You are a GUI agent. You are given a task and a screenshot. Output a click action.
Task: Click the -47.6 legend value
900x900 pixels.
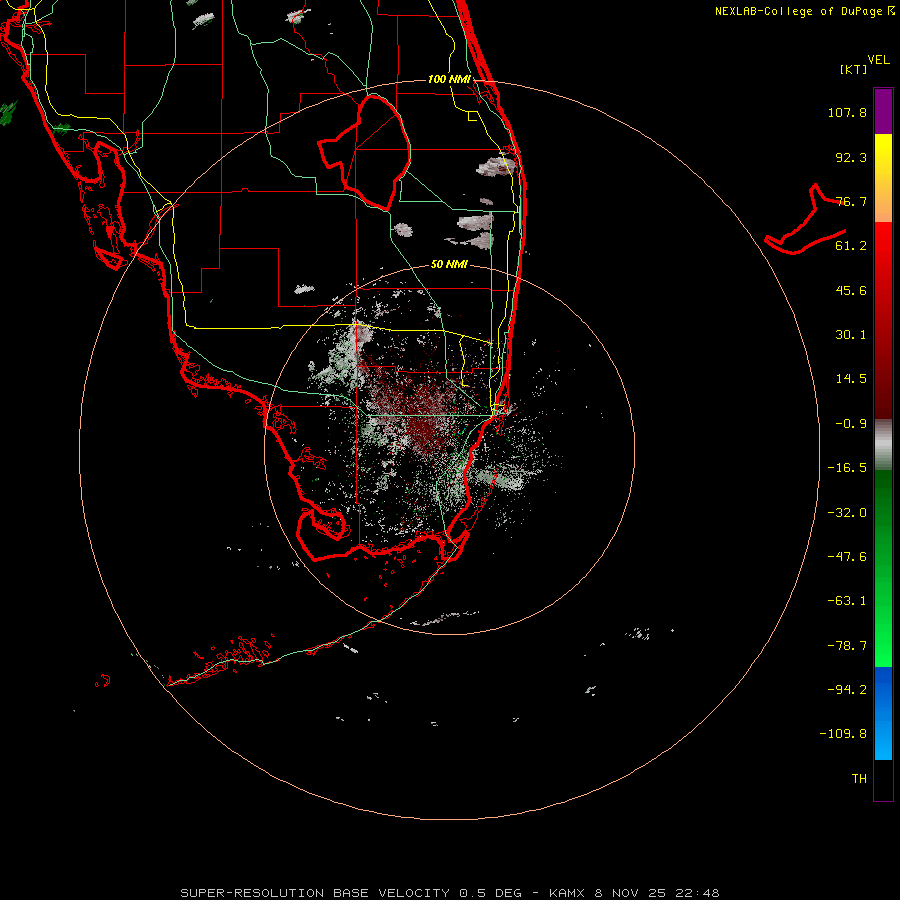847,557
